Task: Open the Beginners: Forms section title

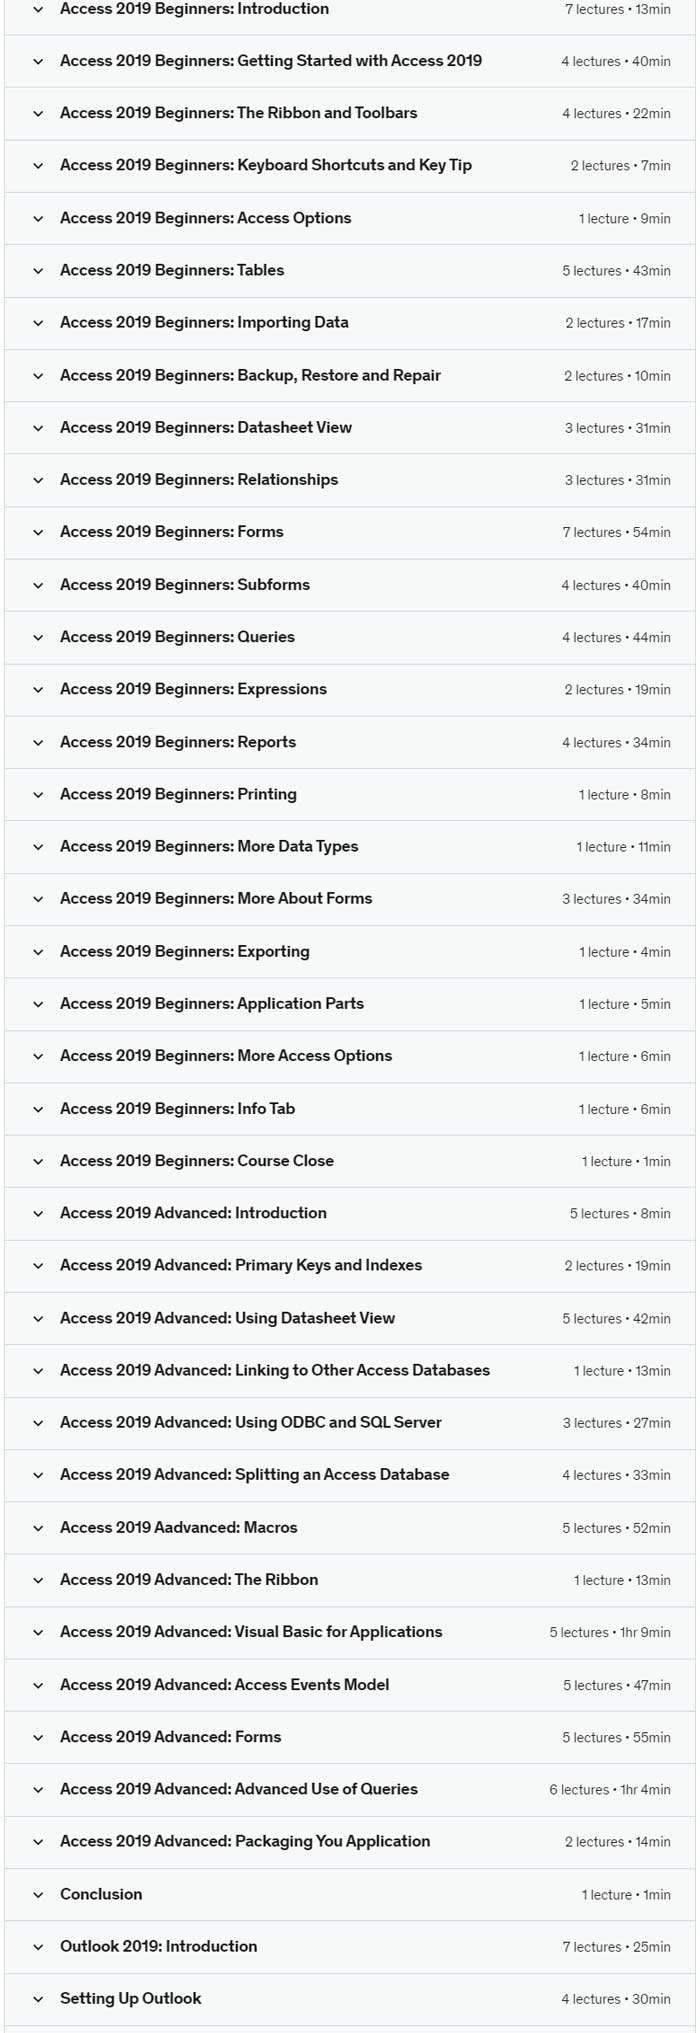Action: coord(172,532)
